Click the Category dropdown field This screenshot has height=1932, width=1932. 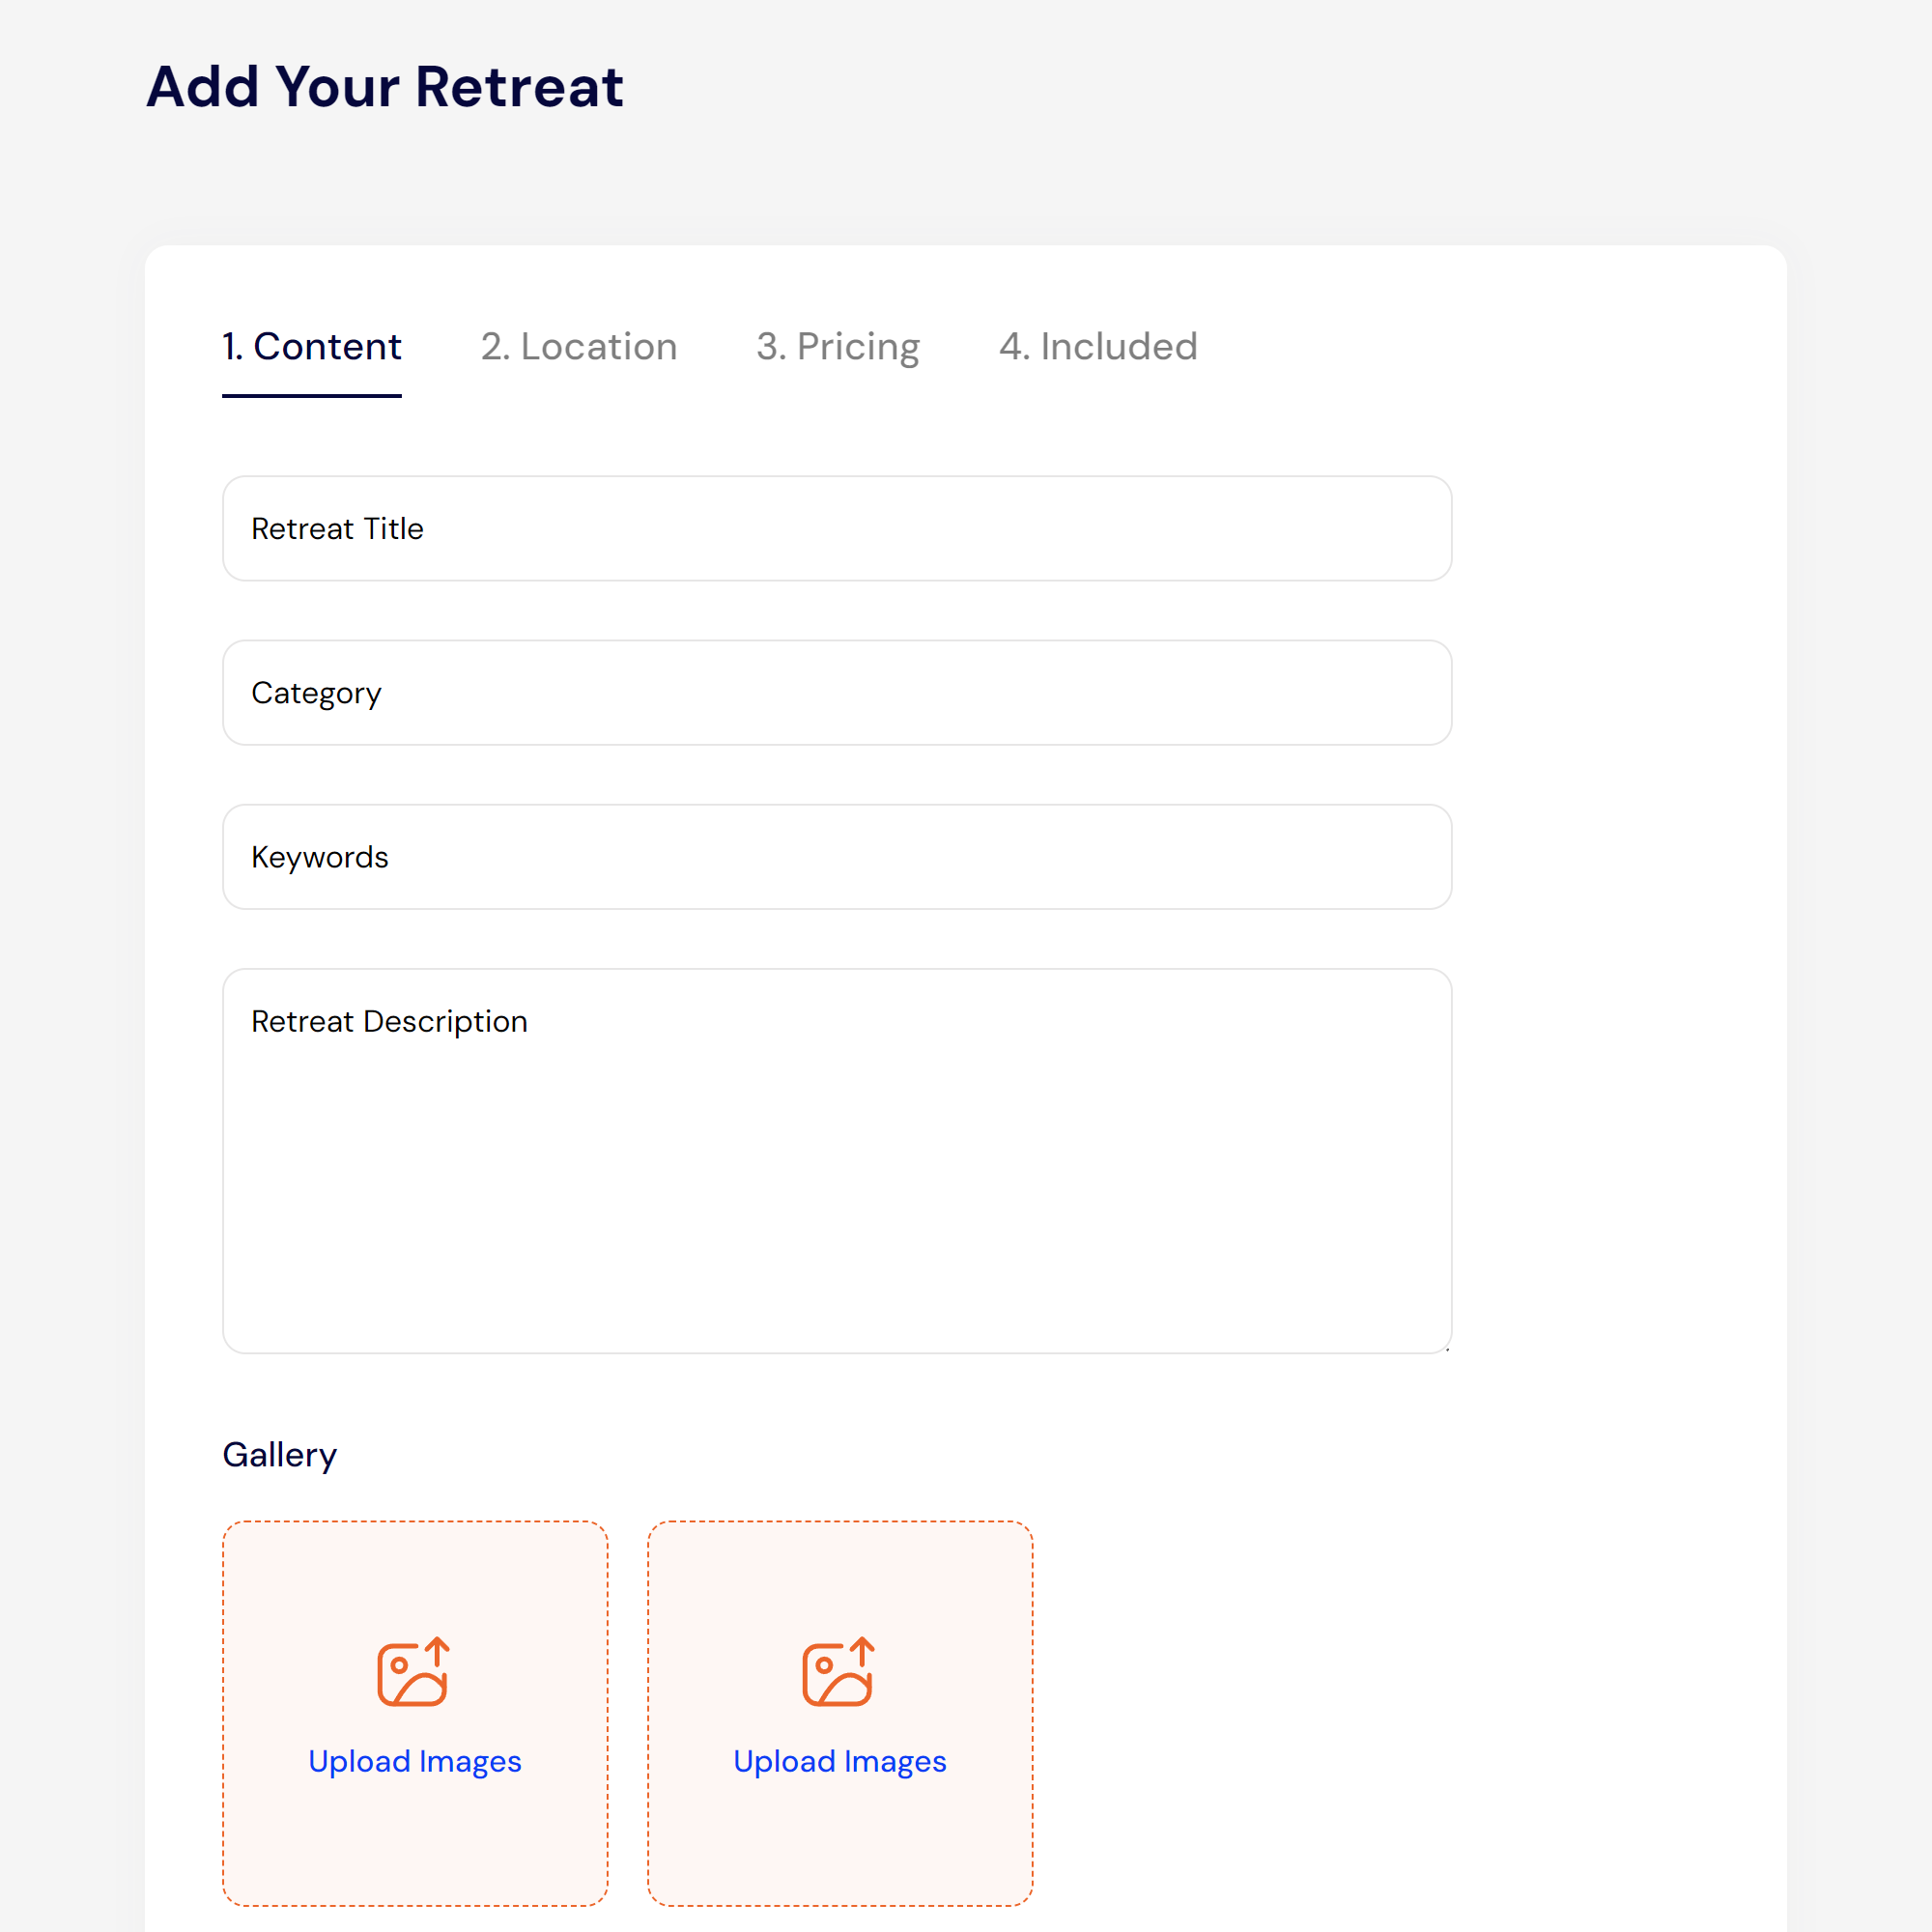coord(837,692)
